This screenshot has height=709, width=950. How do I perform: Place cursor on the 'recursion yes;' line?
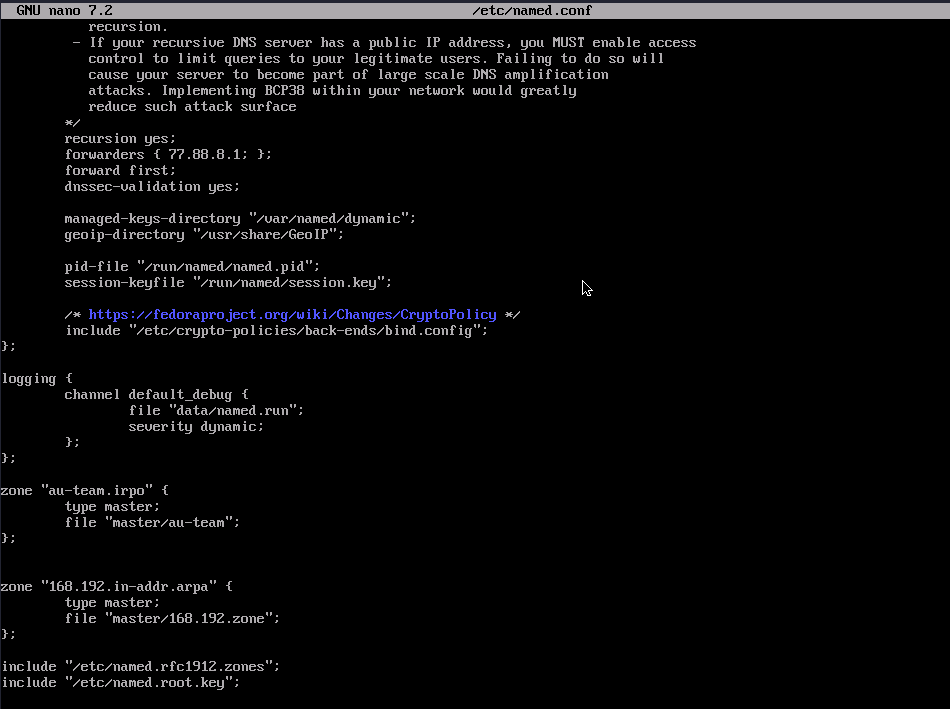coord(120,139)
